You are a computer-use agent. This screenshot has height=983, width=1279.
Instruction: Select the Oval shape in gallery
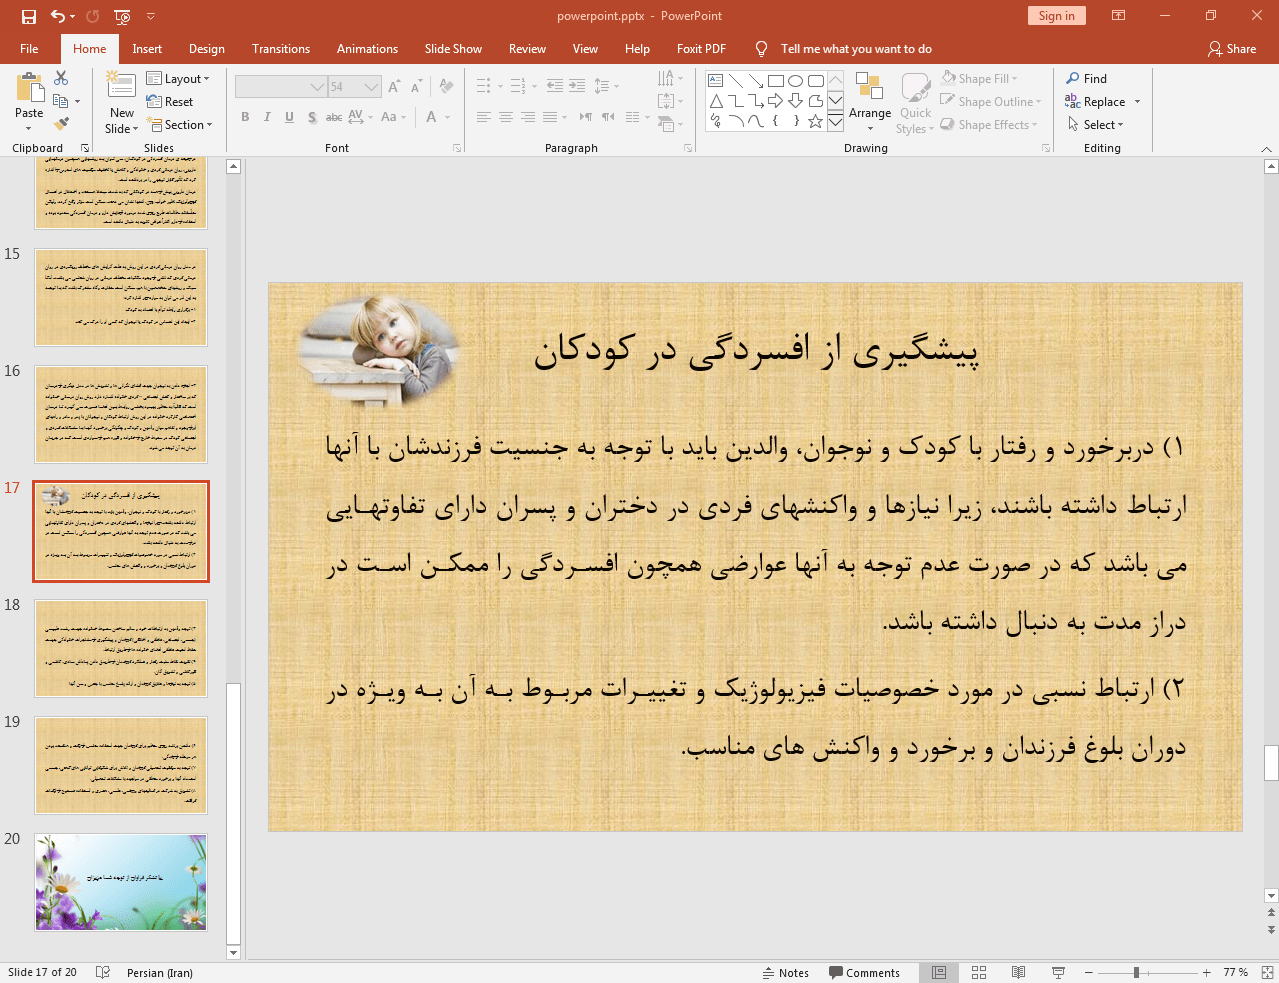click(x=796, y=81)
